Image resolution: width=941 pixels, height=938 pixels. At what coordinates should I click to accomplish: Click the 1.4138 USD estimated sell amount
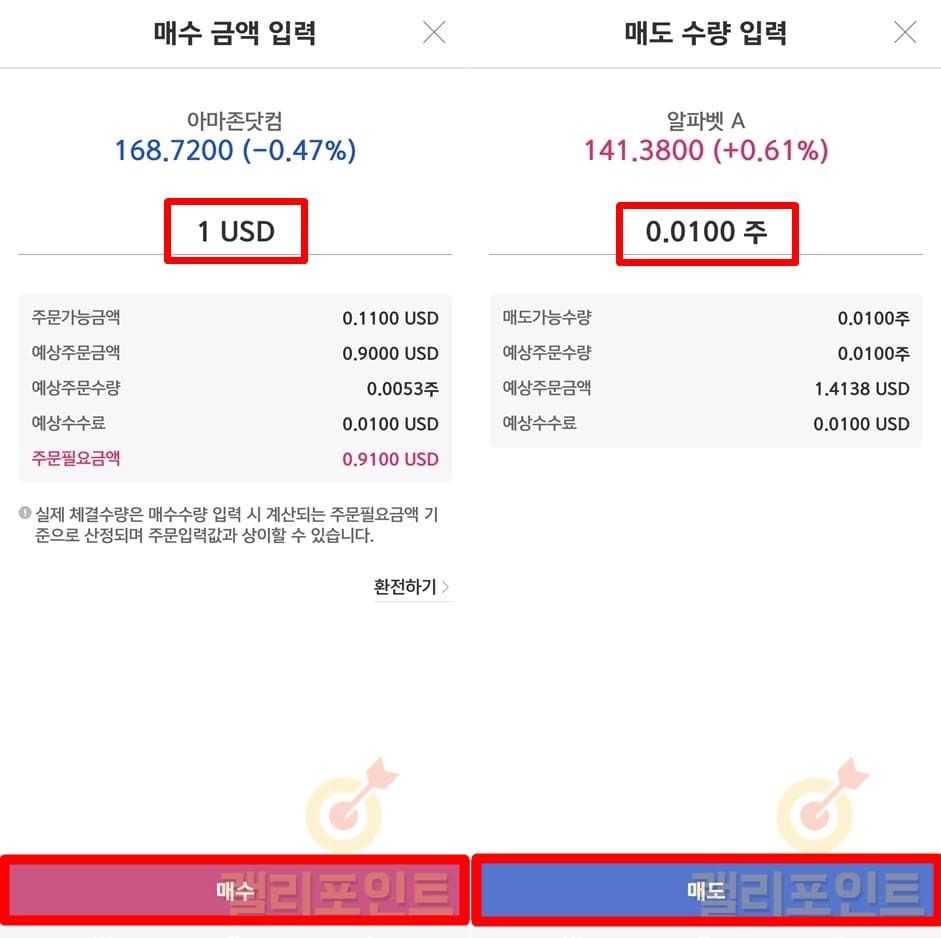[x=862, y=389]
